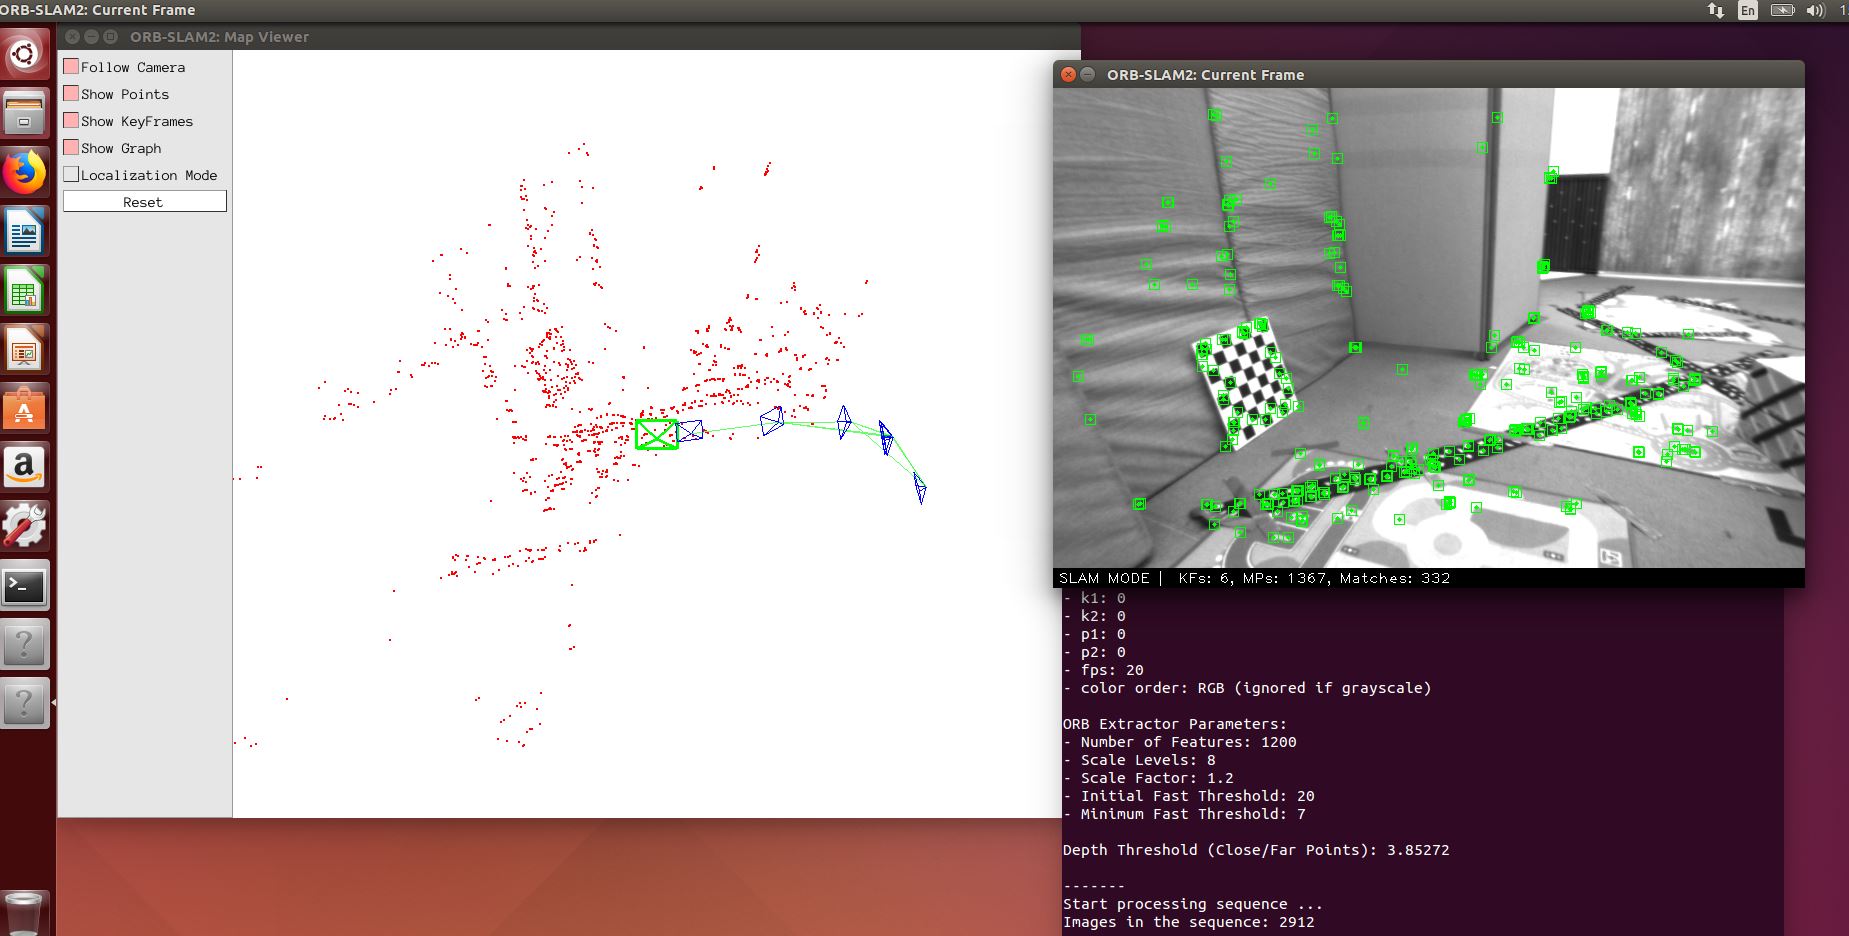Viewport: 1849px width, 936px height.
Task: Launch Firefox from the dock
Action: (x=24, y=172)
